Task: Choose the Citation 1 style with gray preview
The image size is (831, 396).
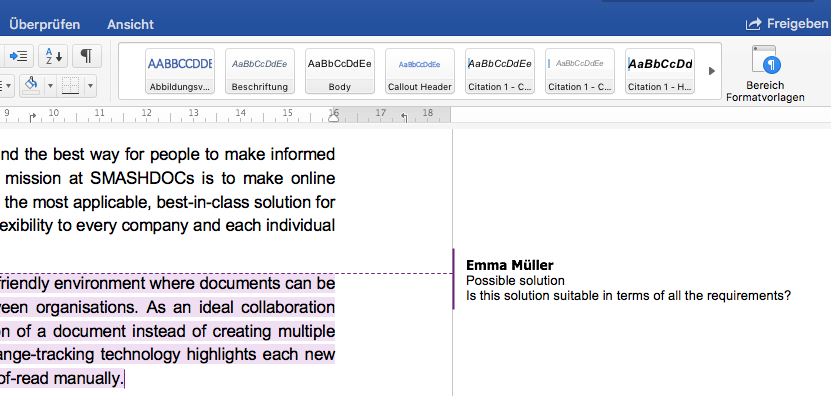Action: pos(580,71)
